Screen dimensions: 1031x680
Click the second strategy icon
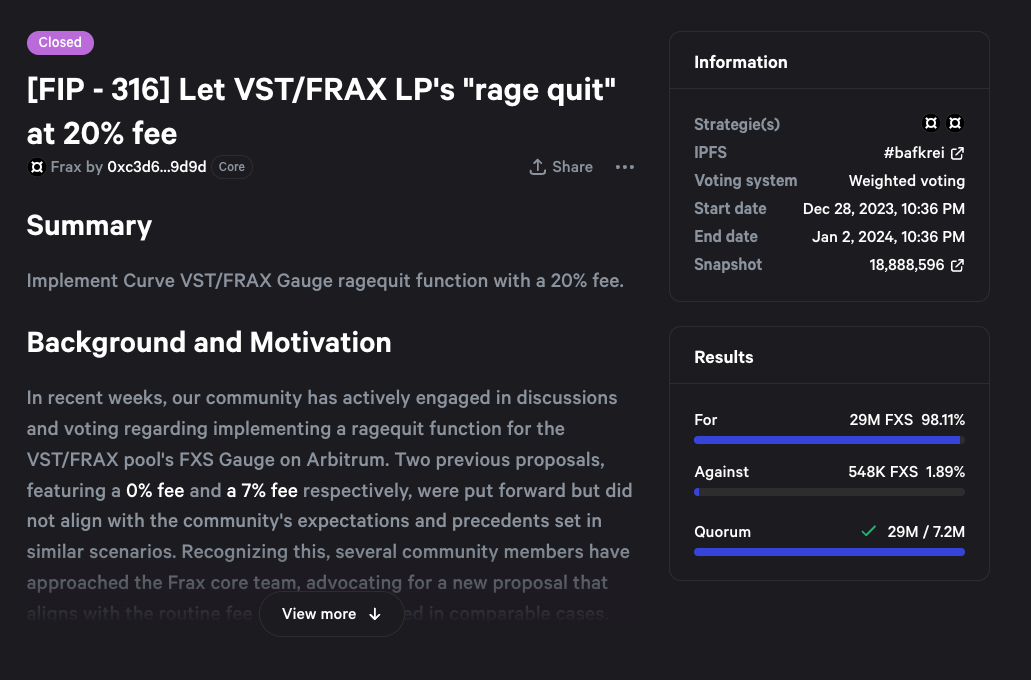point(955,124)
